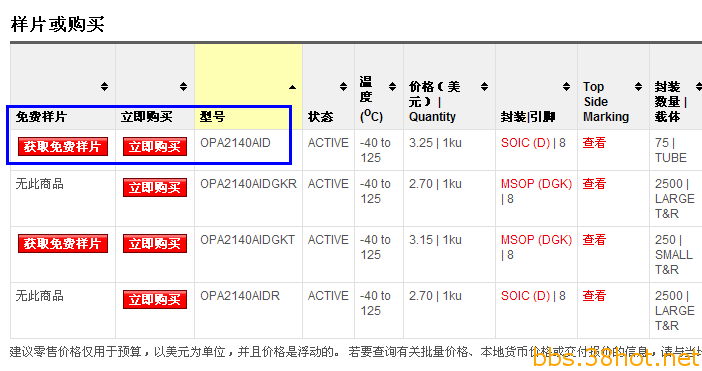
Task: Sort by the 封装|引脚 column arrows
Action: (x=566, y=86)
